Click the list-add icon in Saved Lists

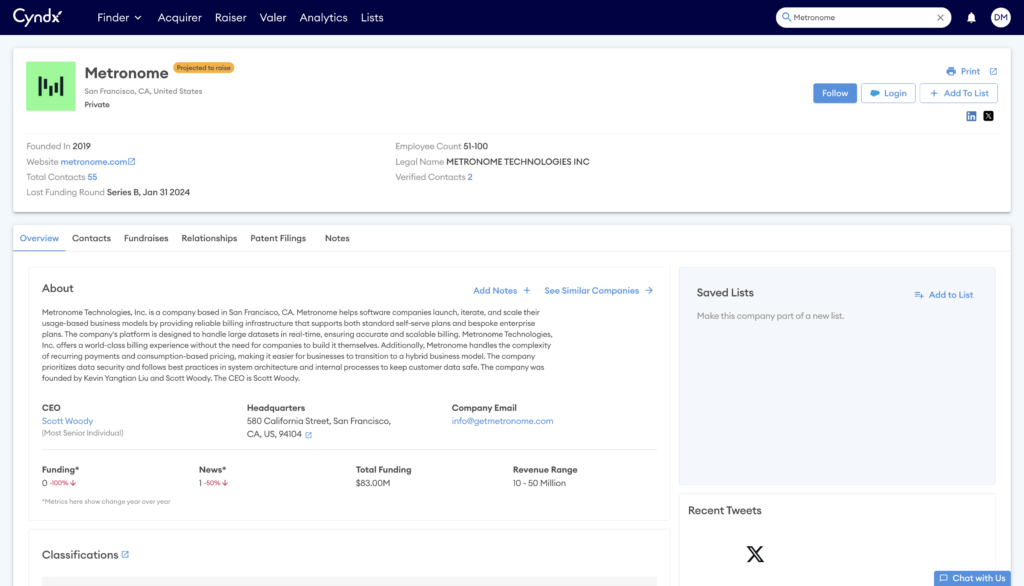coord(919,295)
